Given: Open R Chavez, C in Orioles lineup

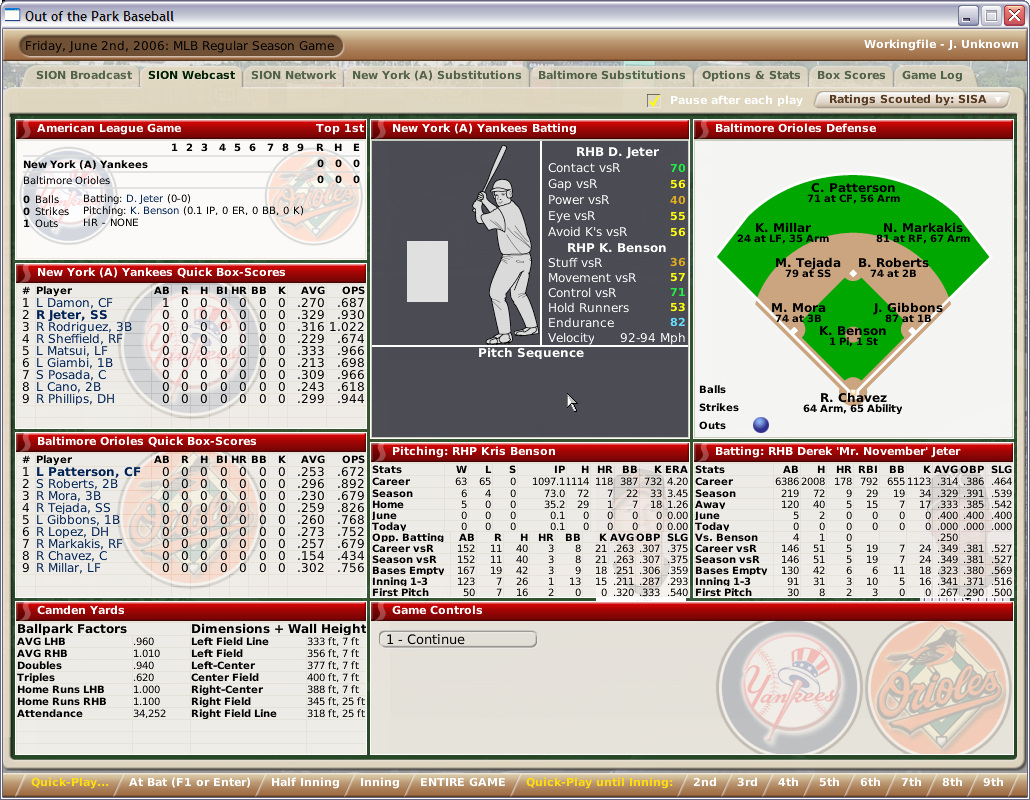Looking at the screenshot, I should [72, 556].
